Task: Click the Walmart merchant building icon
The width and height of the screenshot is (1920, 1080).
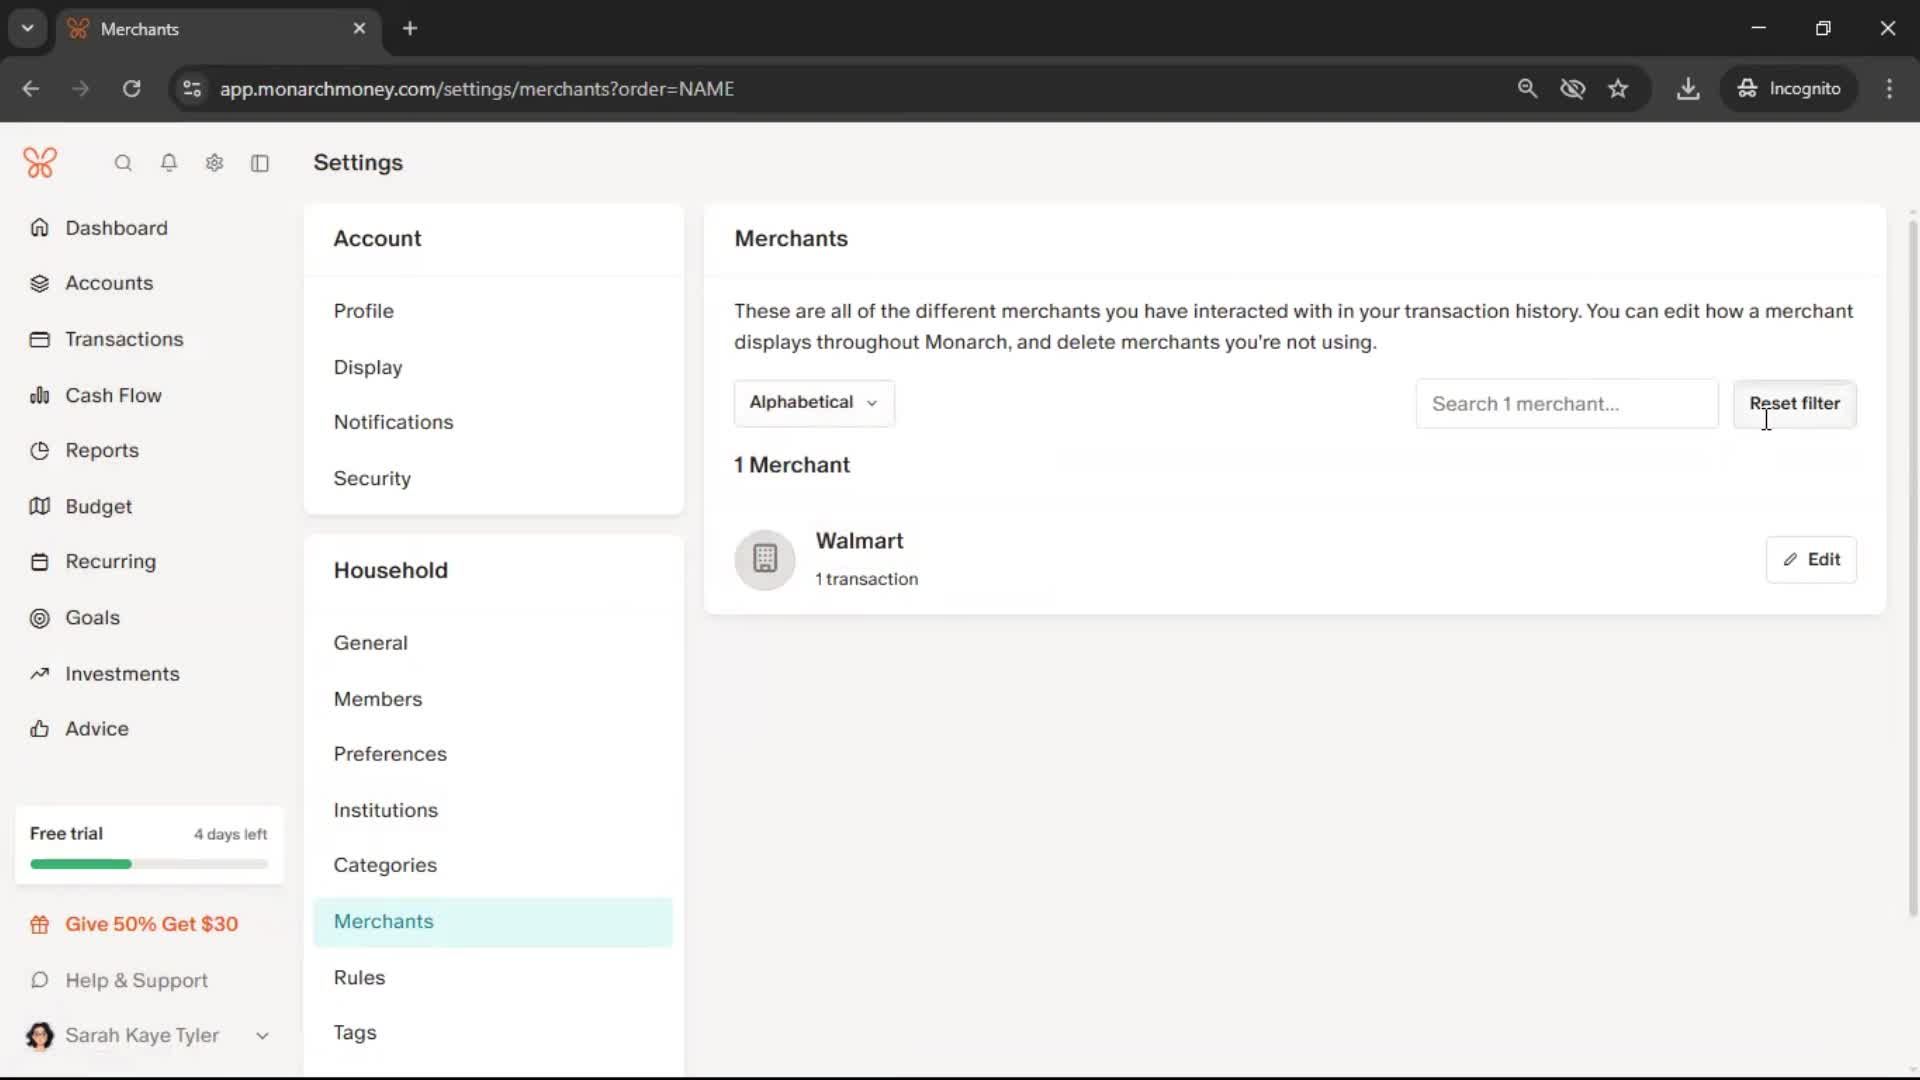Action: click(765, 559)
